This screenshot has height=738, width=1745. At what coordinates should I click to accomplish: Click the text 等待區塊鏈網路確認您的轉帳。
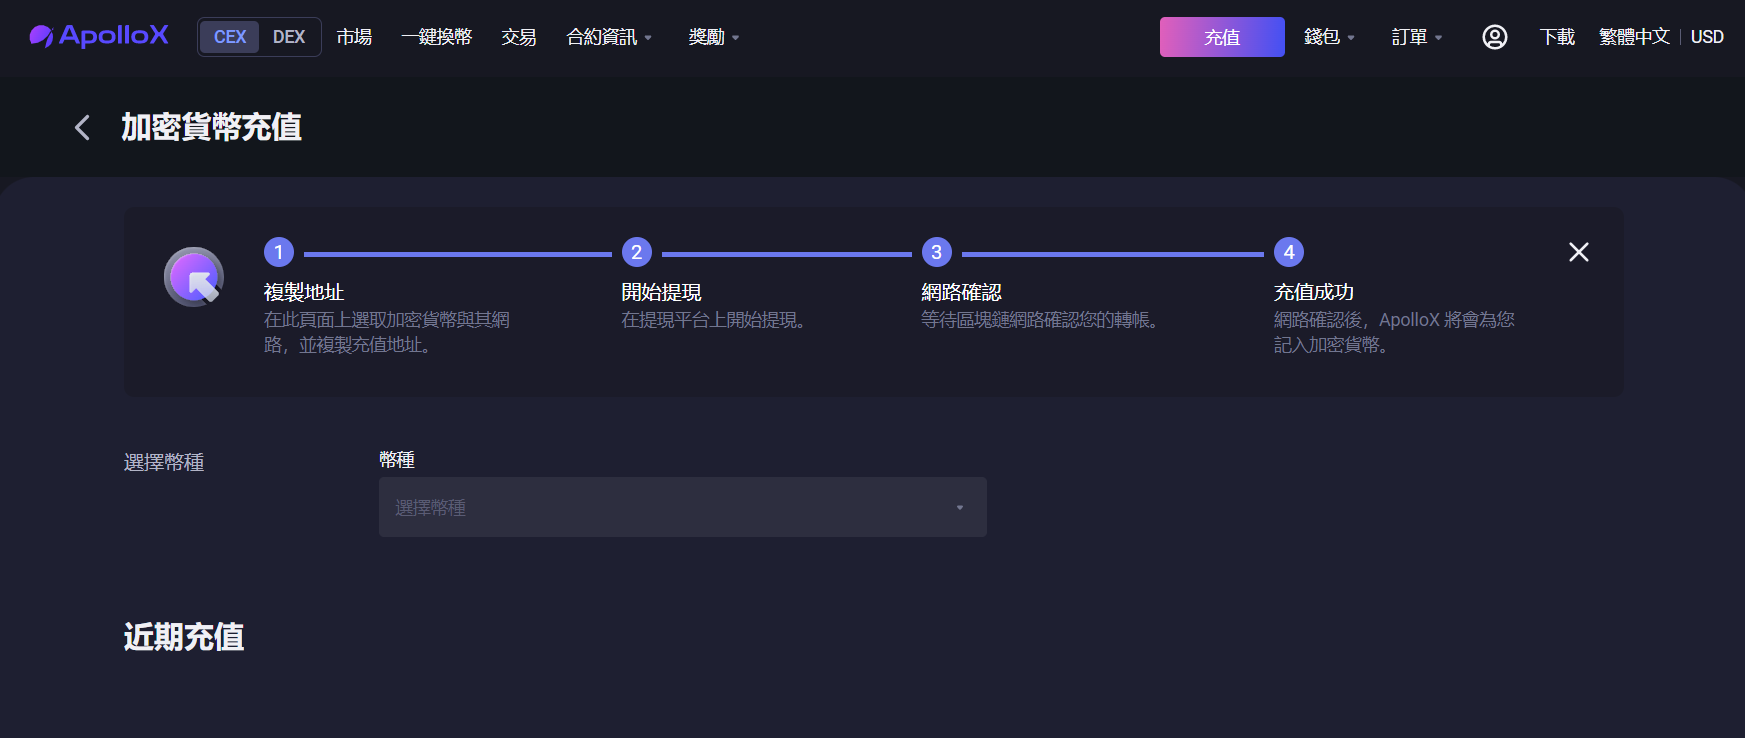(1043, 320)
